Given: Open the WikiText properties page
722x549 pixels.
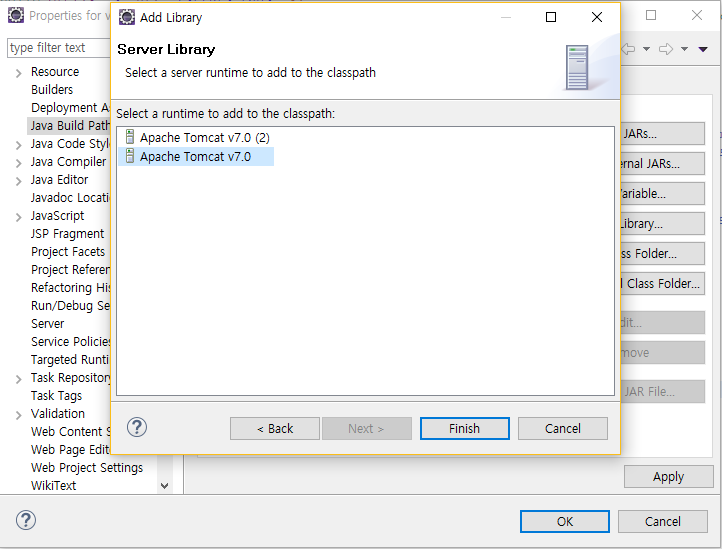Looking at the screenshot, I should [x=53, y=485].
